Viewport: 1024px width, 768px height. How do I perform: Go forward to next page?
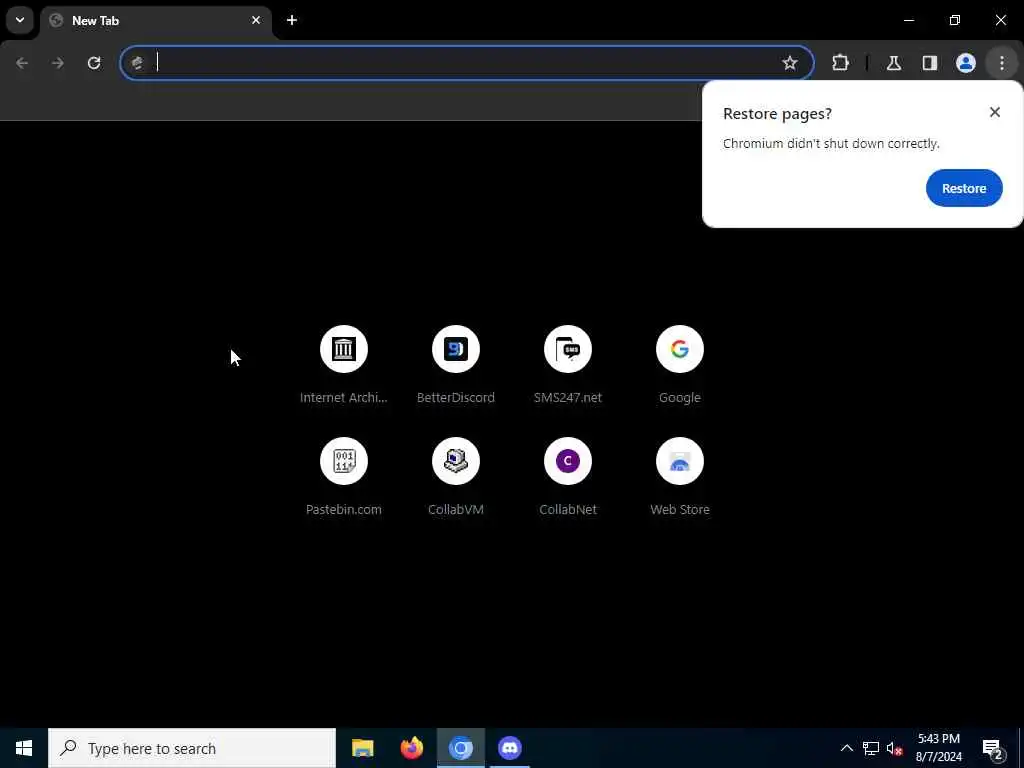point(58,63)
